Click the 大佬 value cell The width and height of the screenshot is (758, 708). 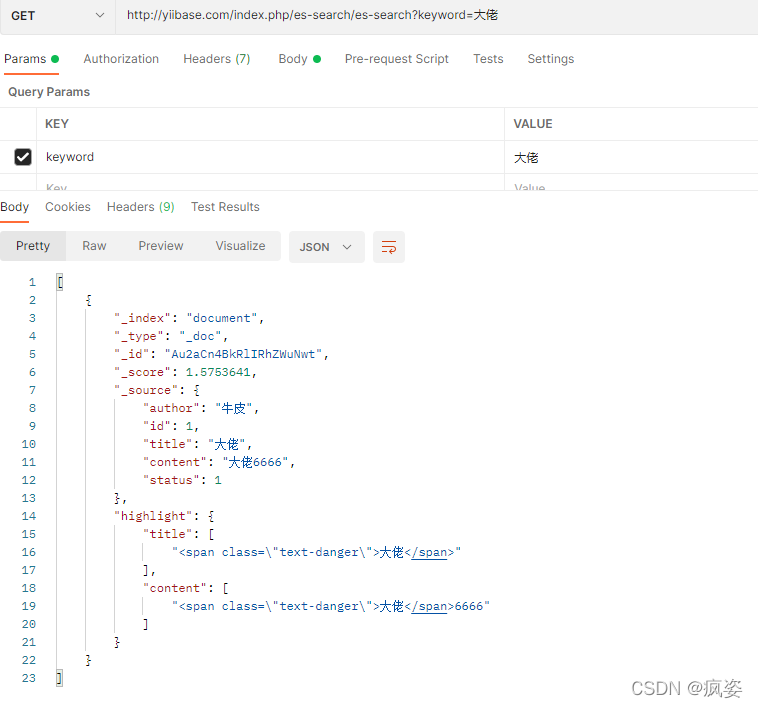tap(631, 158)
